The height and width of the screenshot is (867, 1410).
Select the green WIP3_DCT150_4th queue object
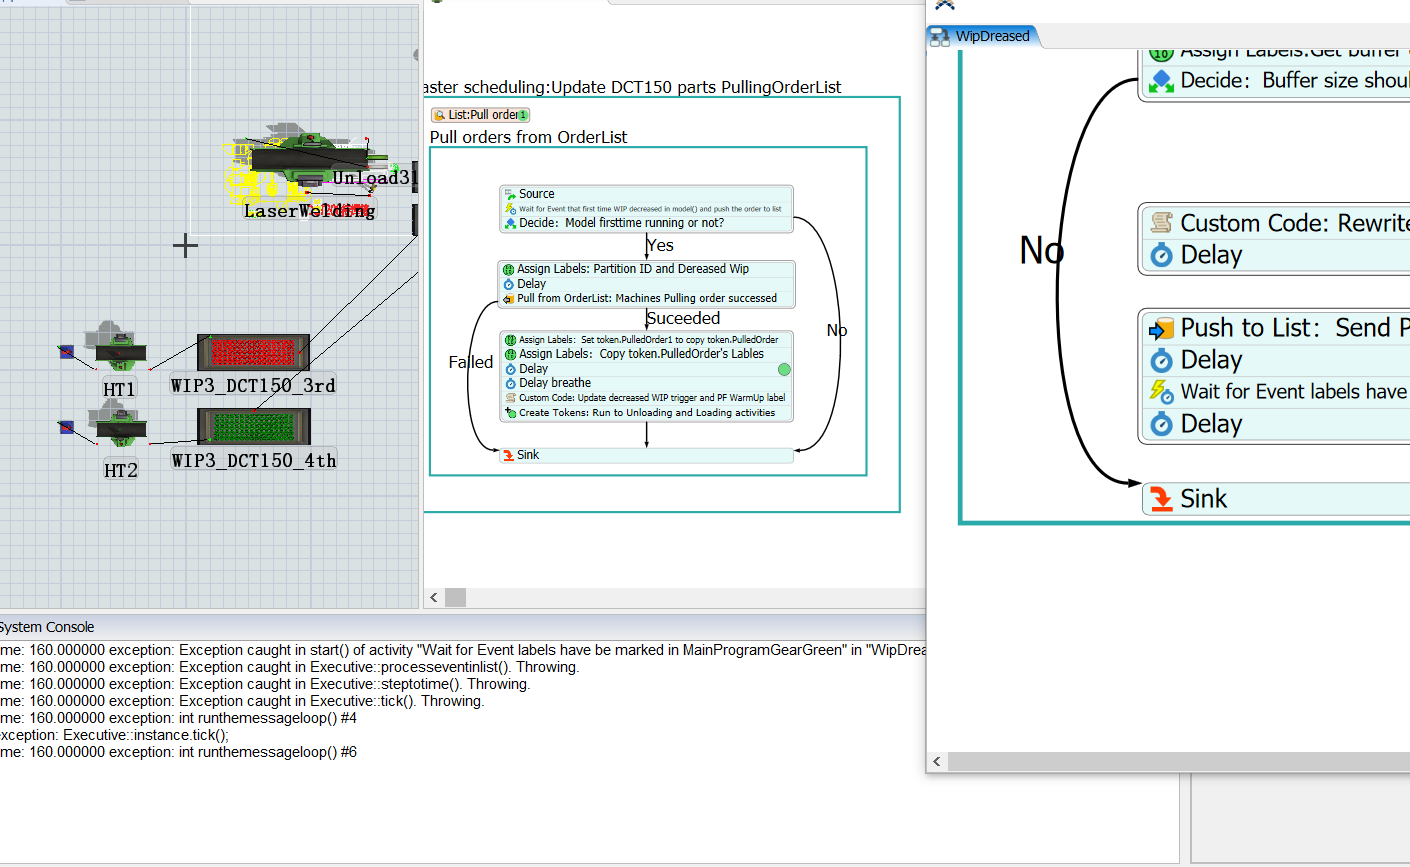(x=253, y=426)
